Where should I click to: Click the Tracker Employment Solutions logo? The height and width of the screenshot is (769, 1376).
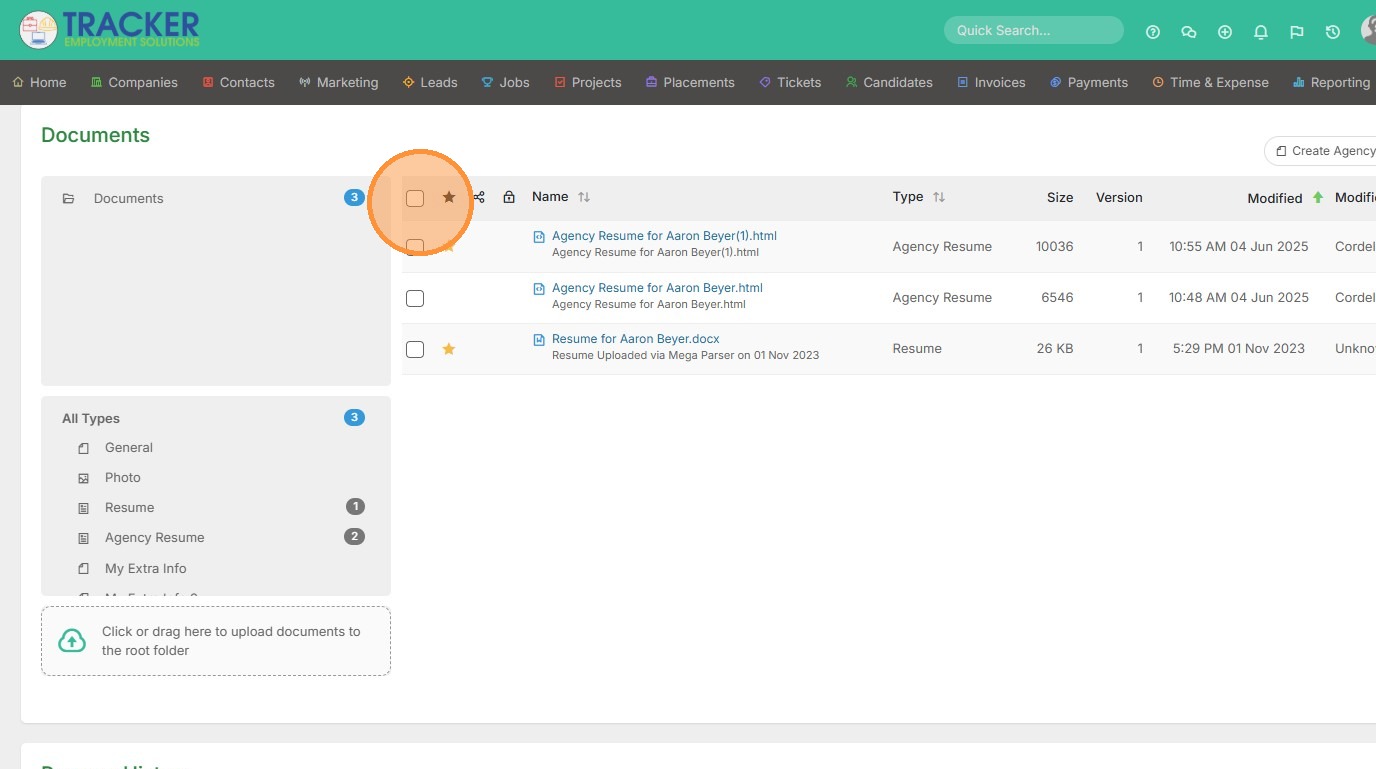tap(109, 30)
